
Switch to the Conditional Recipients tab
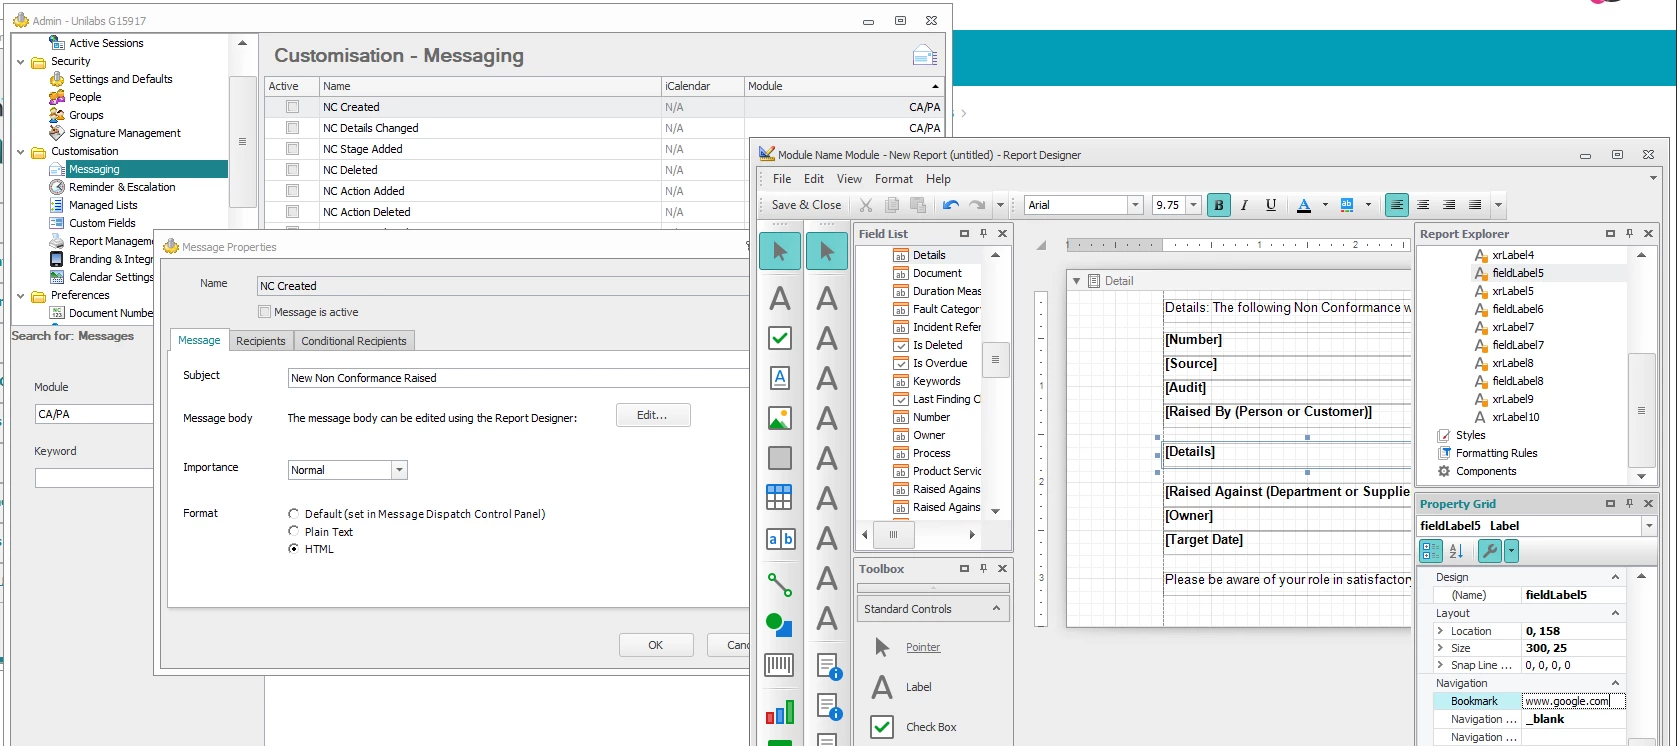[353, 341]
